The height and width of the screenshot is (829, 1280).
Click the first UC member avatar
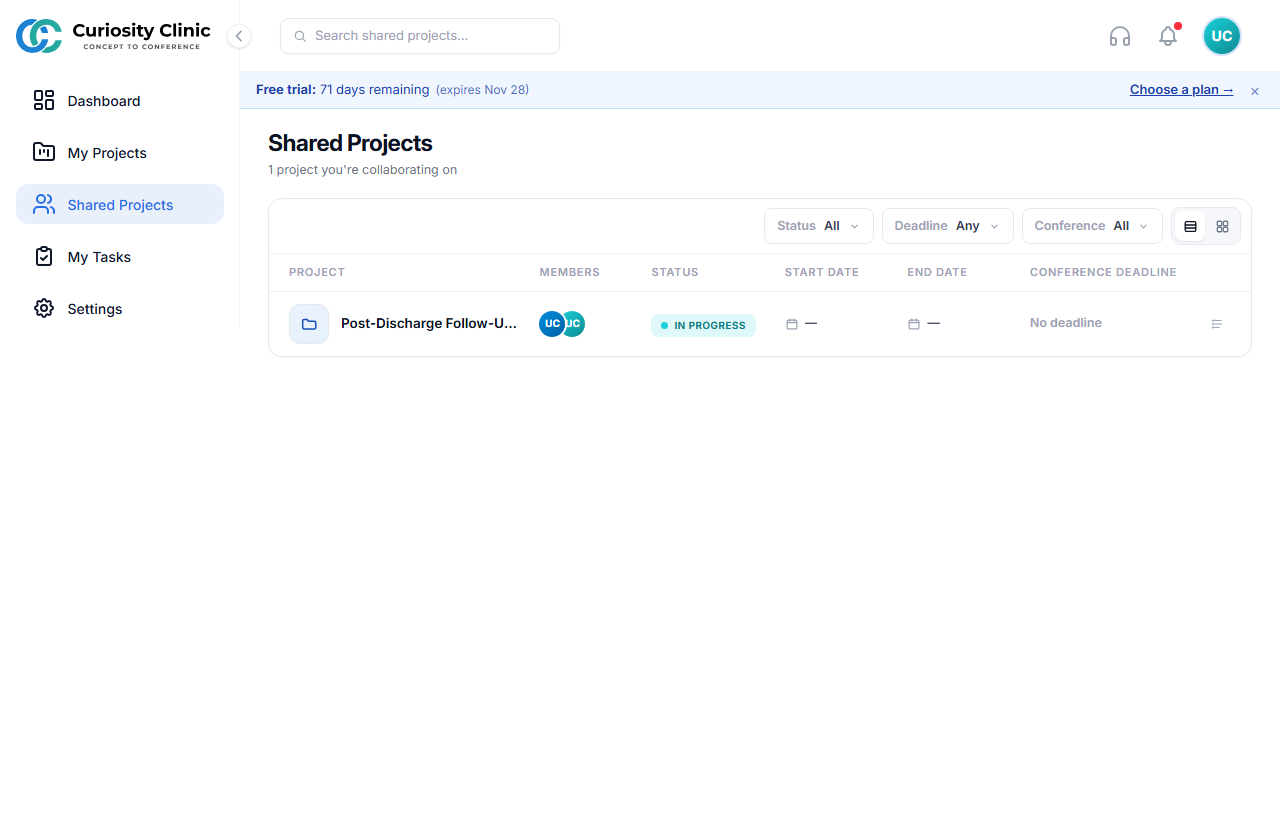(x=552, y=324)
